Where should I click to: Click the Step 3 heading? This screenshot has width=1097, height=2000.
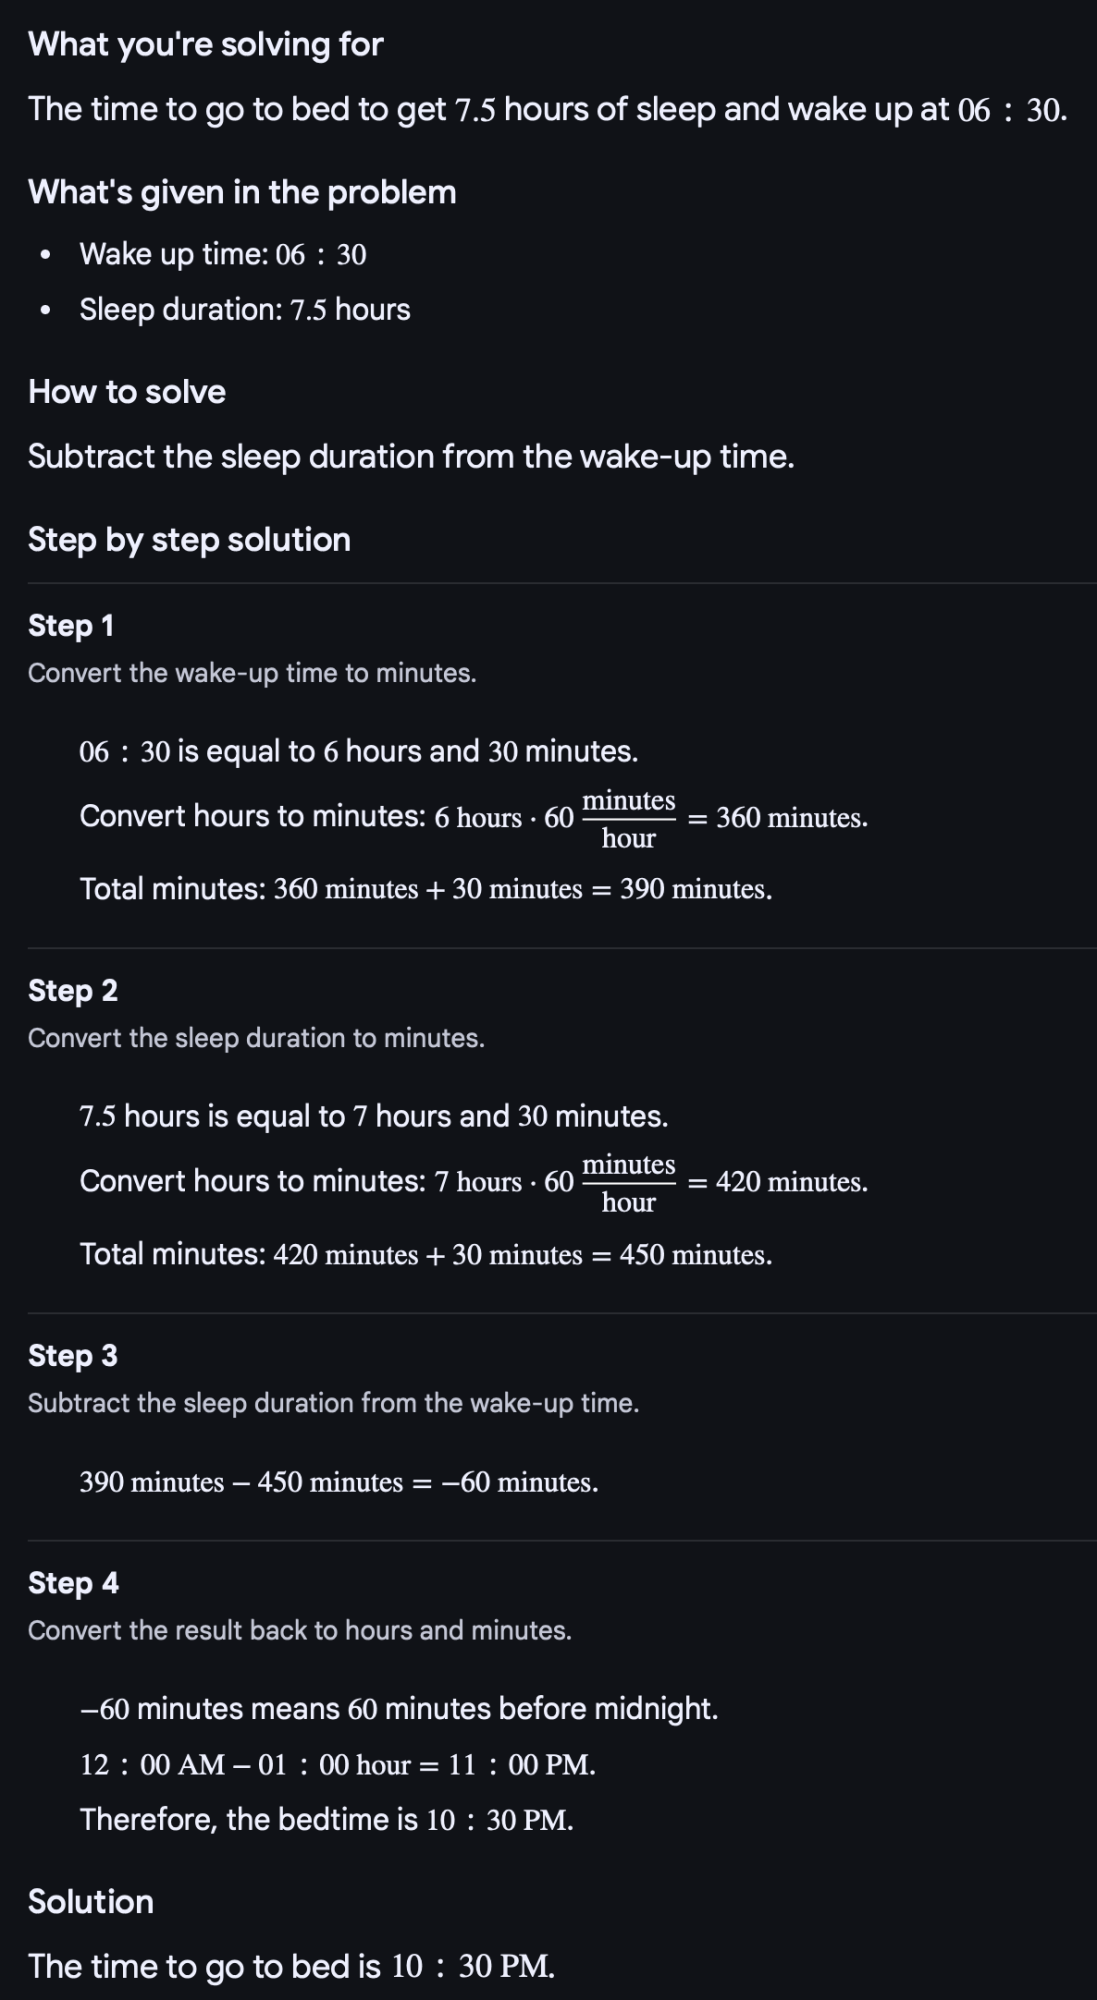click(73, 1356)
